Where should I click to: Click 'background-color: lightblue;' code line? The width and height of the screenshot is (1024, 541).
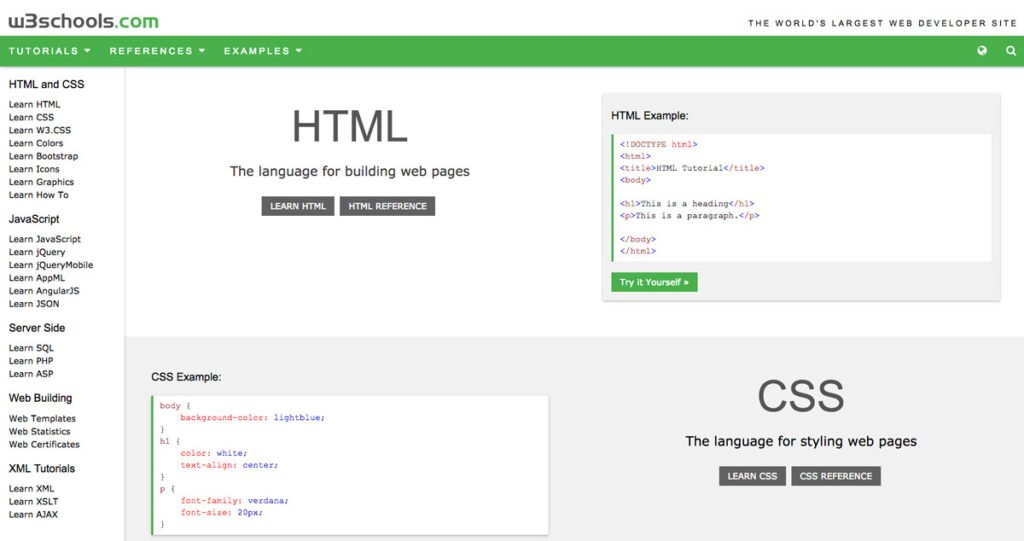253,418
